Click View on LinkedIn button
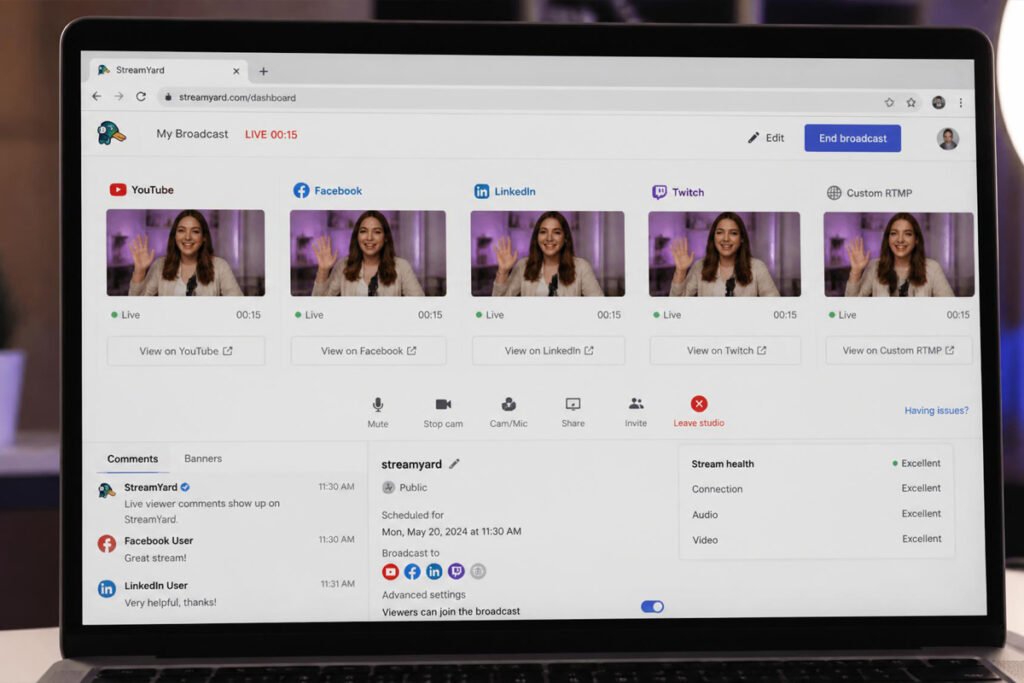Viewport: 1024px width, 683px height. tap(549, 351)
